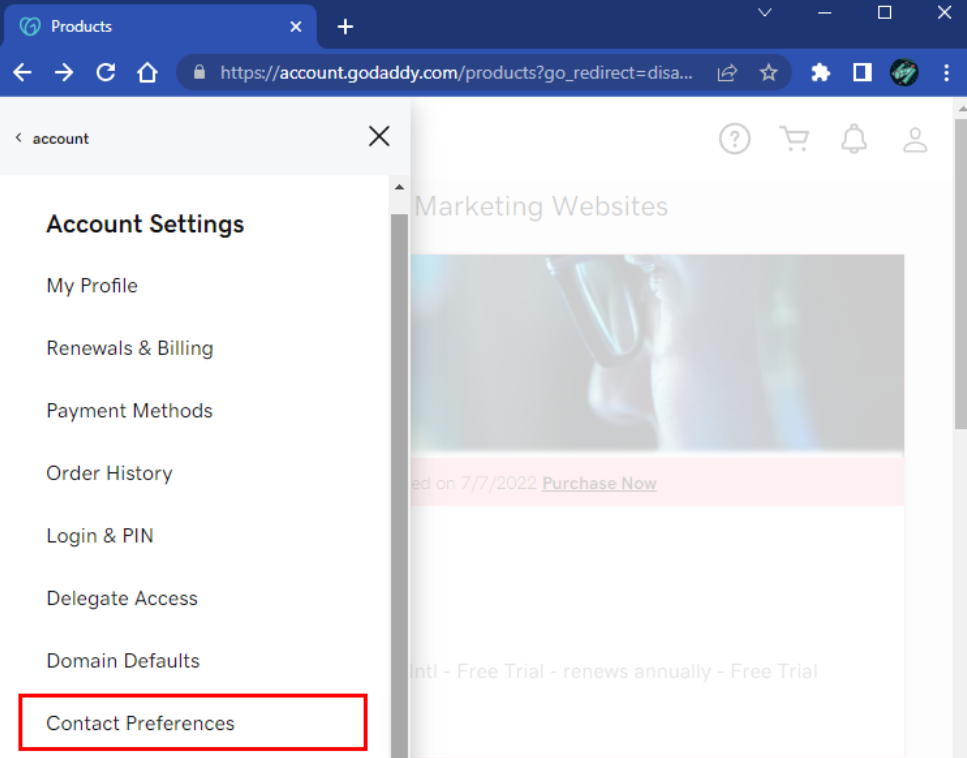967x758 pixels.
Task: Click the side panel scrollbar thumb
Action: [x=400, y=485]
